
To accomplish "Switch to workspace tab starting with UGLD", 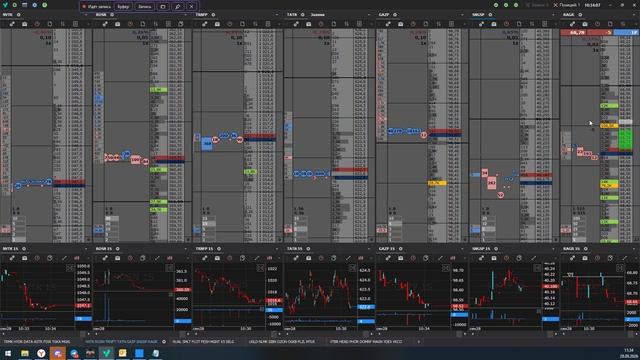I will tap(282, 342).
